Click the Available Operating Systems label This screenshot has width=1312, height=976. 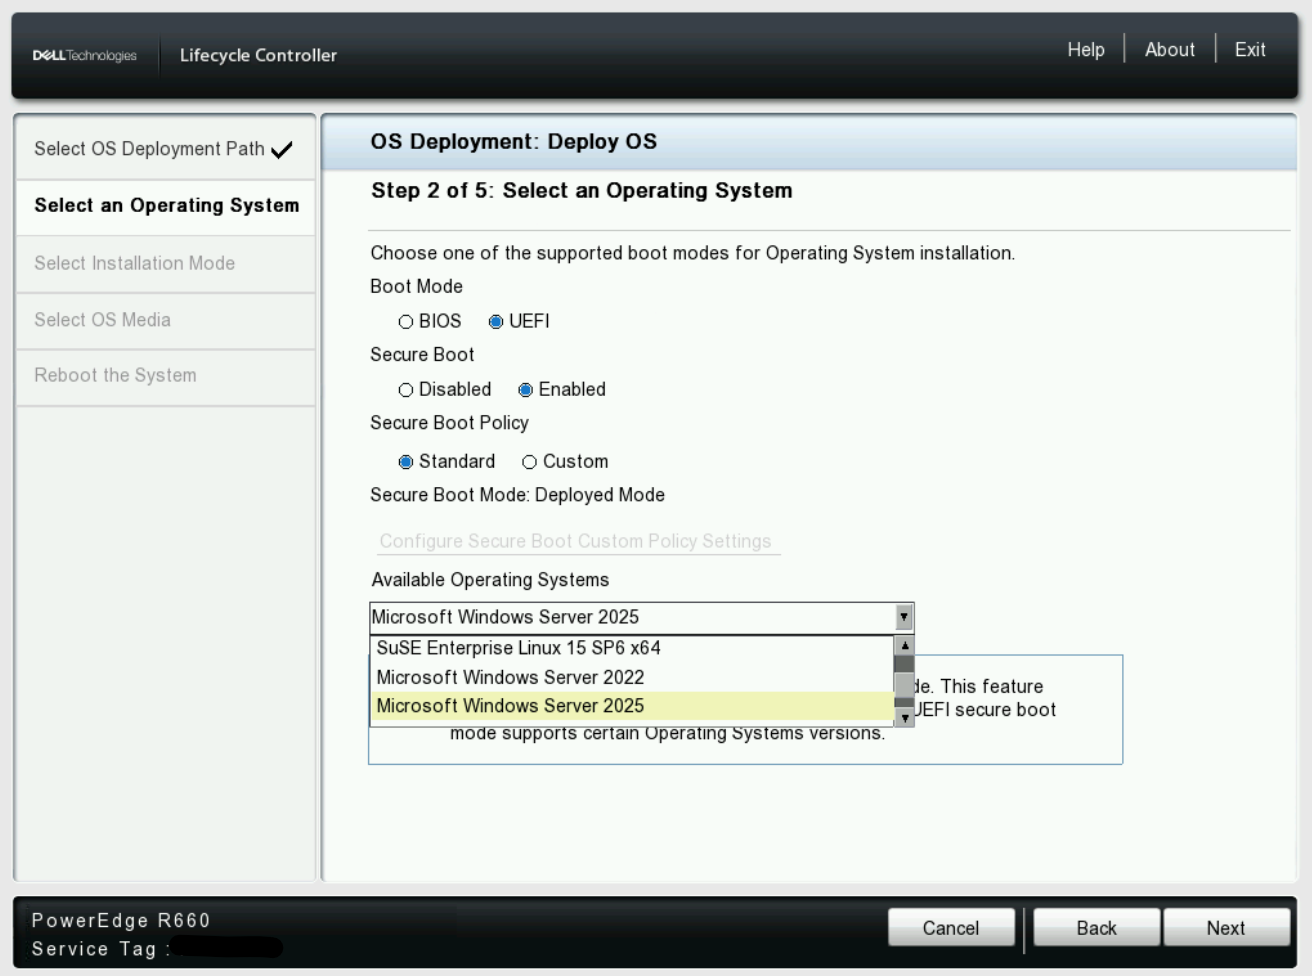(x=490, y=580)
